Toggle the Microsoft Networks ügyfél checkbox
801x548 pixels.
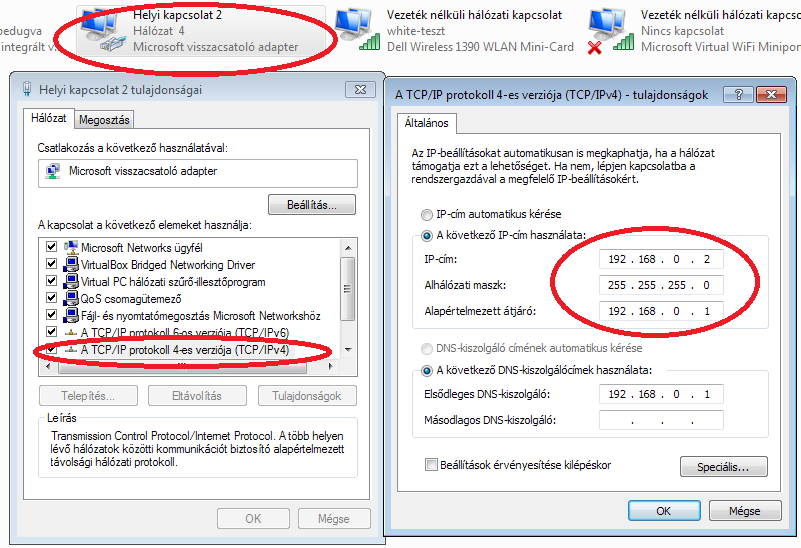pos(51,247)
